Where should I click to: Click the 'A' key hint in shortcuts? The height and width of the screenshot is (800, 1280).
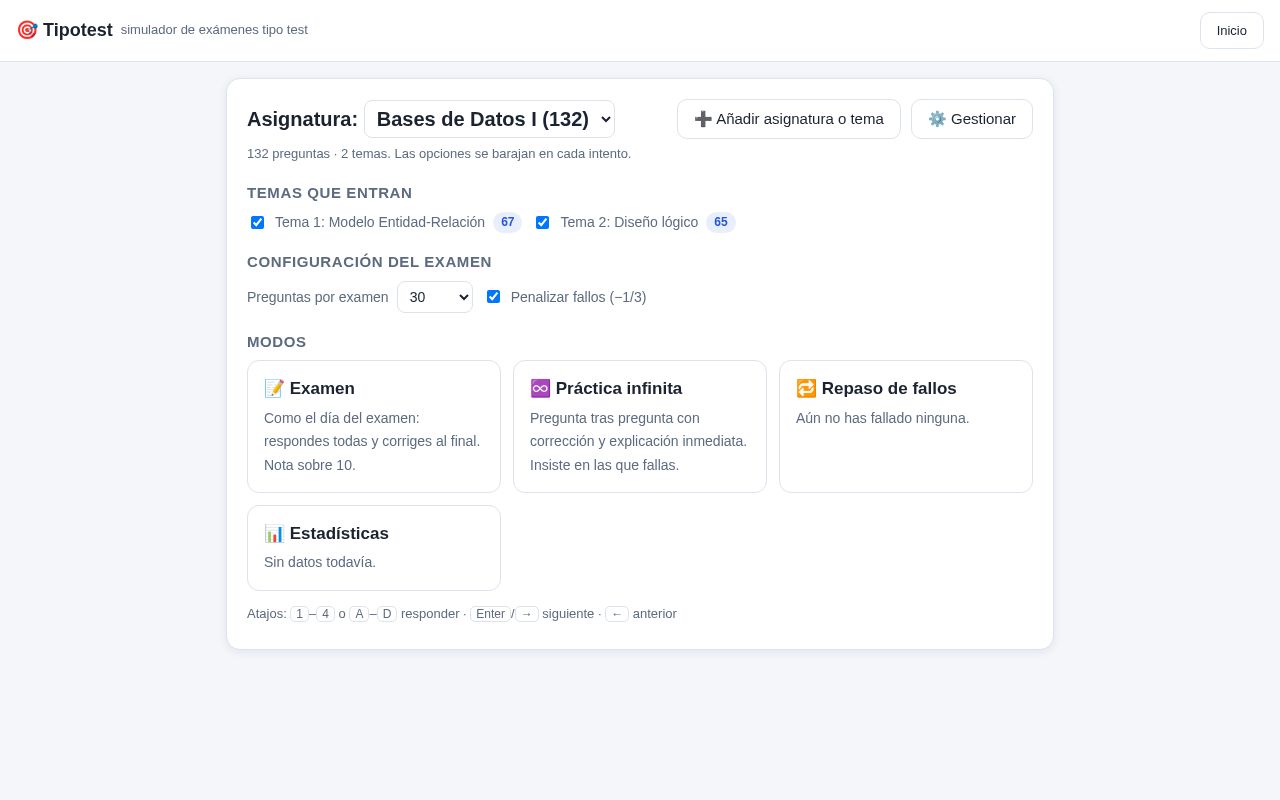(359, 614)
